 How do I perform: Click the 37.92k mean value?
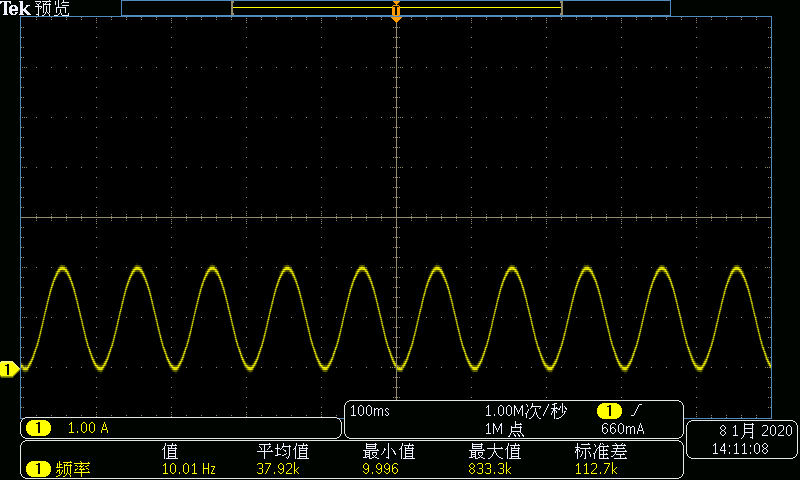[x=278, y=469]
